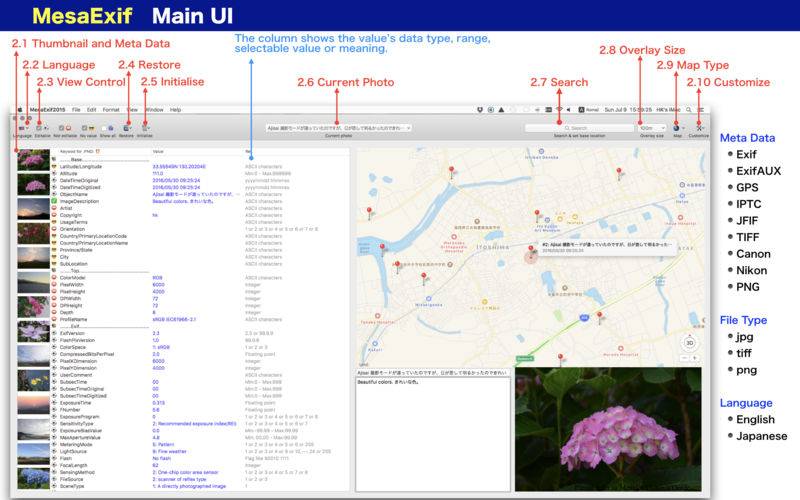Open the Initialise toolbar dropdown
The width and height of the screenshot is (800, 500).
[x=145, y=129]
